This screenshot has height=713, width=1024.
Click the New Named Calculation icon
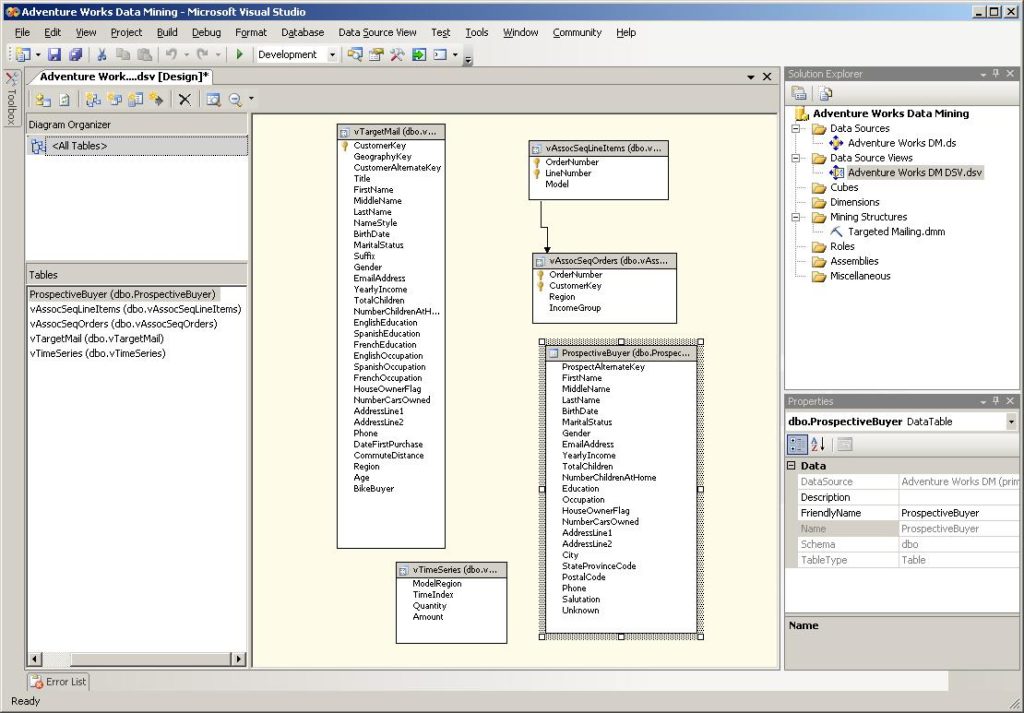(x=135, y=100)
